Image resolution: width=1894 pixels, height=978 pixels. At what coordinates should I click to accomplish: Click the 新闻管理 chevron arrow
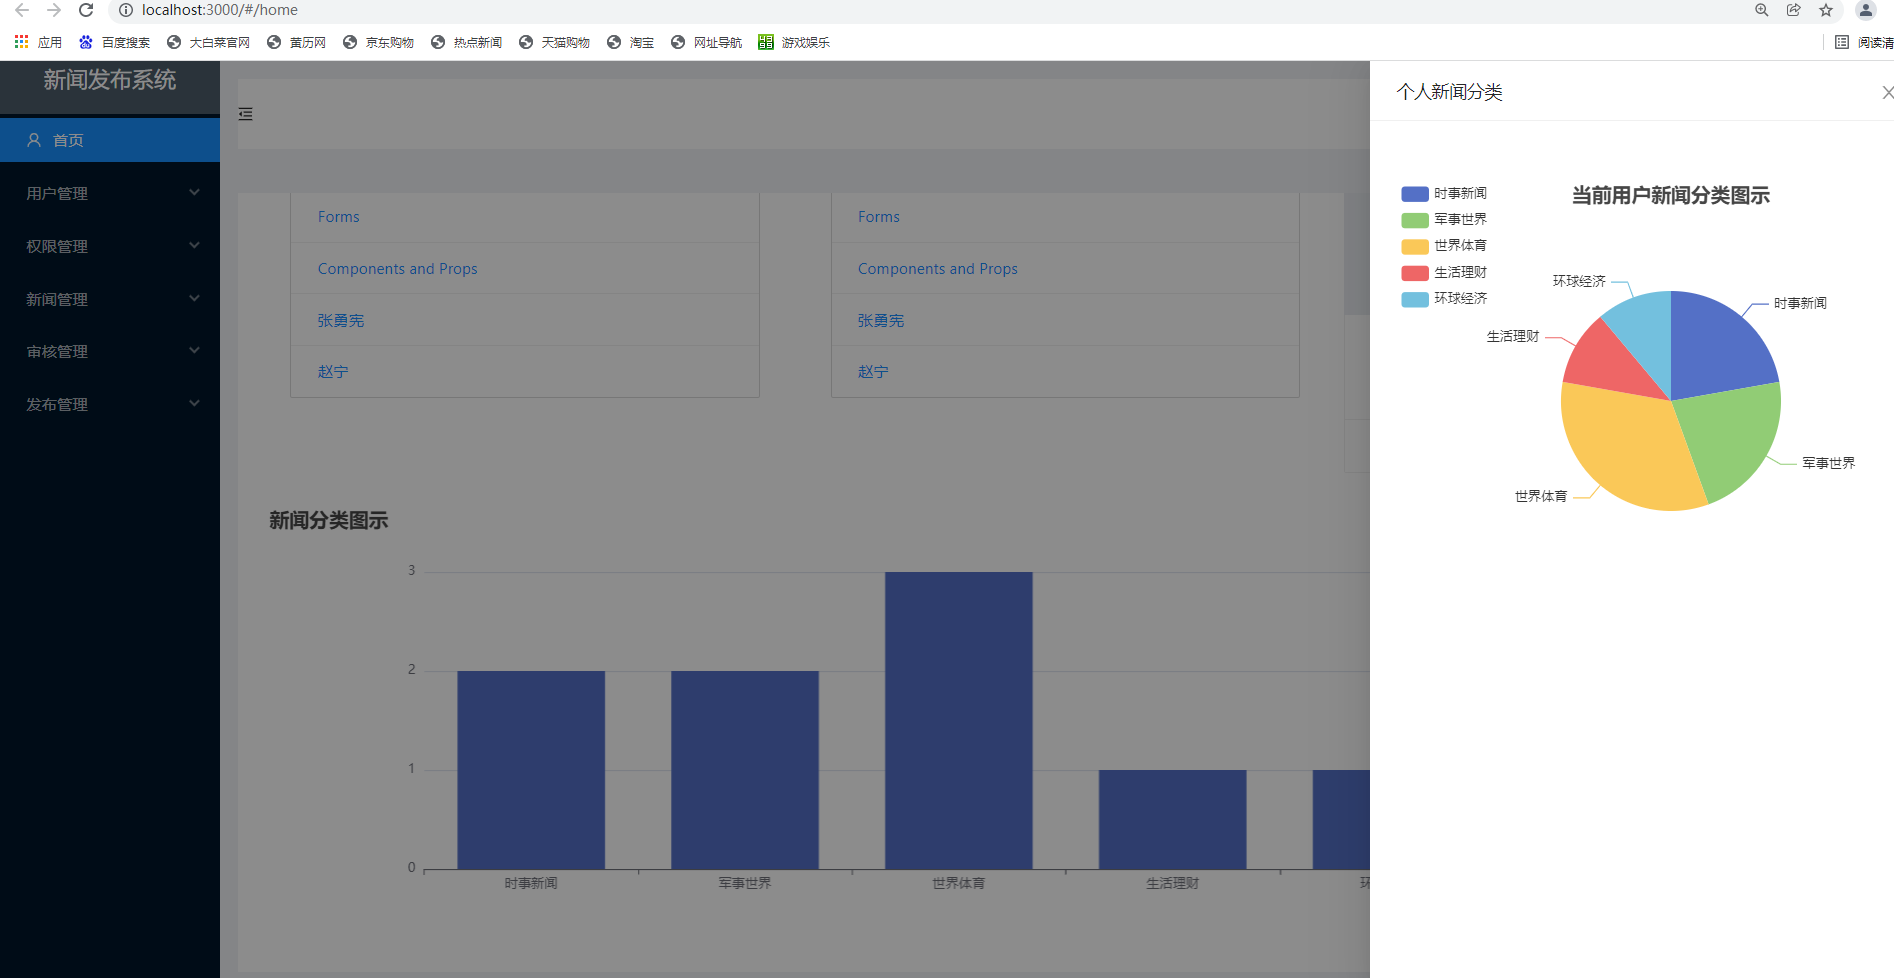[194, 298]
